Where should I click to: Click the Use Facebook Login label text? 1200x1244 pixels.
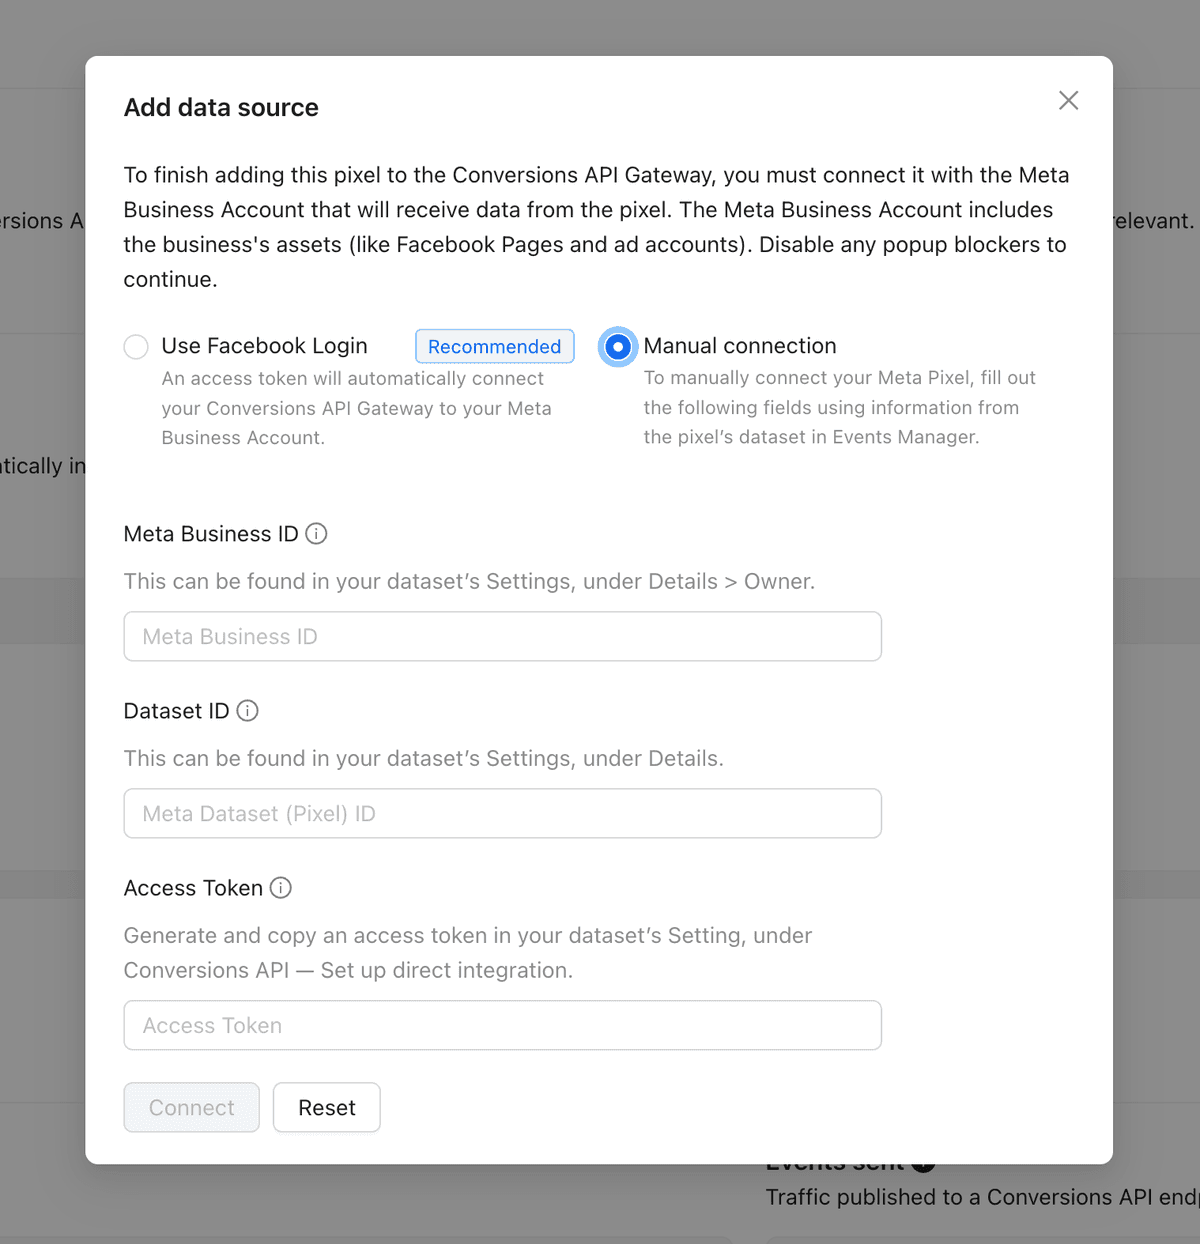264,346
